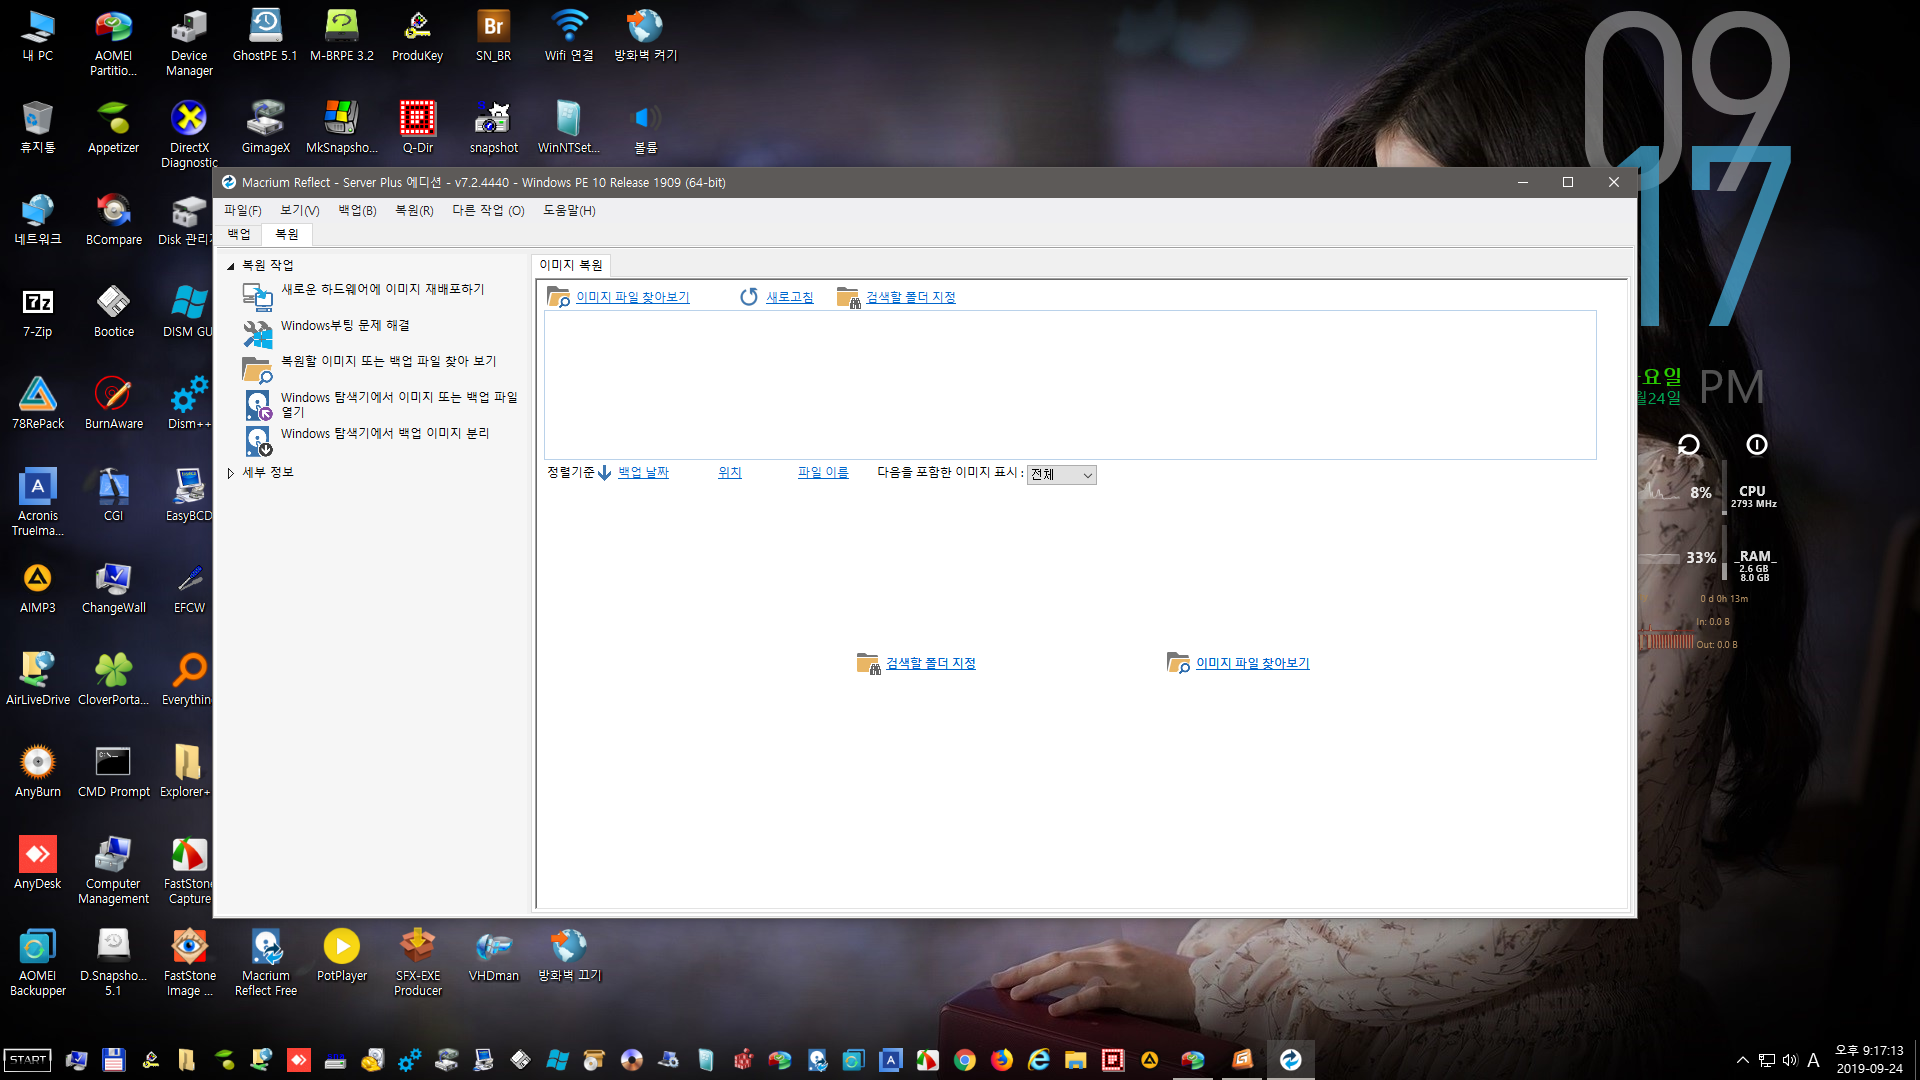
Task: Open GimageX desktop icon
Action: 265,126
